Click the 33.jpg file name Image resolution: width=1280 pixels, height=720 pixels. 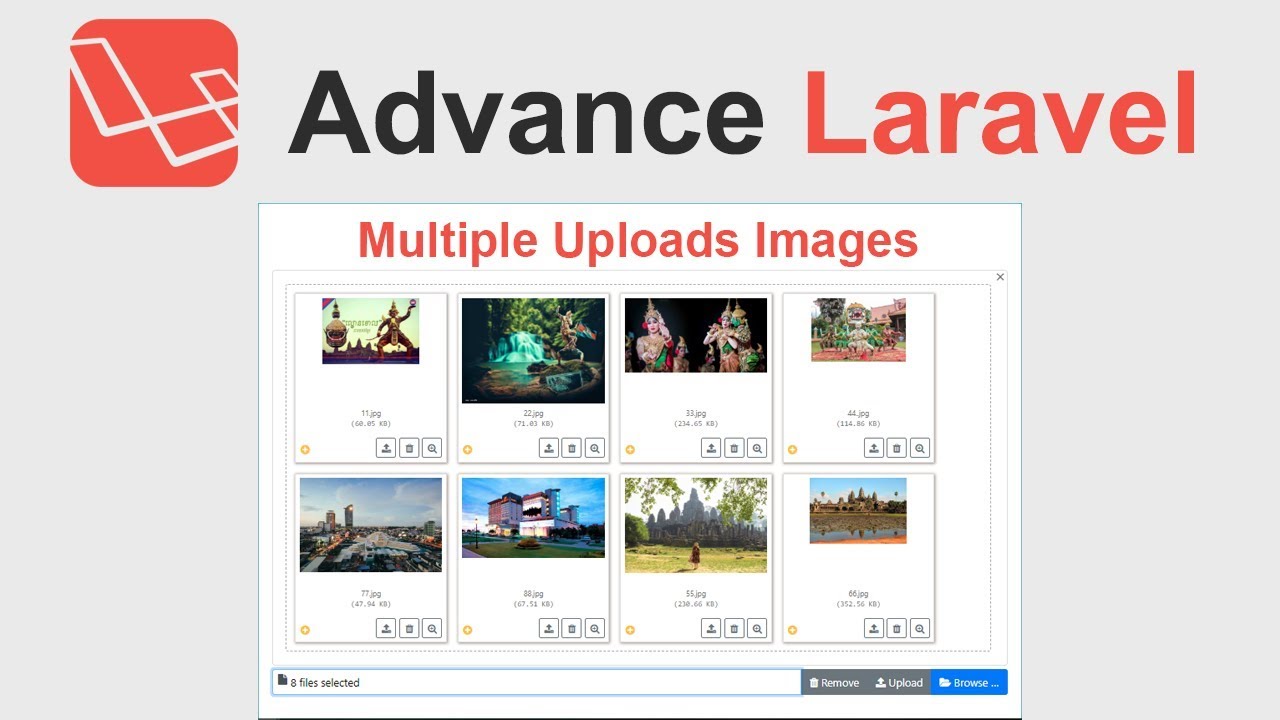696,413
